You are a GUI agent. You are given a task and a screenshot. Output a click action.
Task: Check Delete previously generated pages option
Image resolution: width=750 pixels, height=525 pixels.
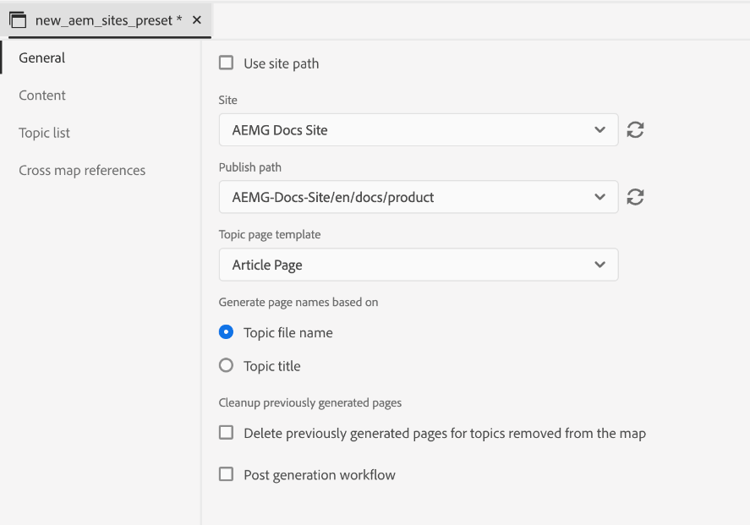point(226,433)
